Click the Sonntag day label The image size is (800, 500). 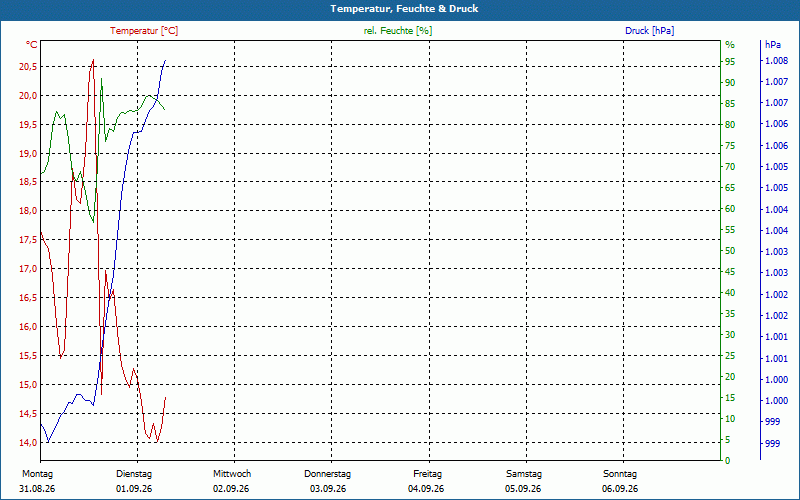(x=620, y=474)
